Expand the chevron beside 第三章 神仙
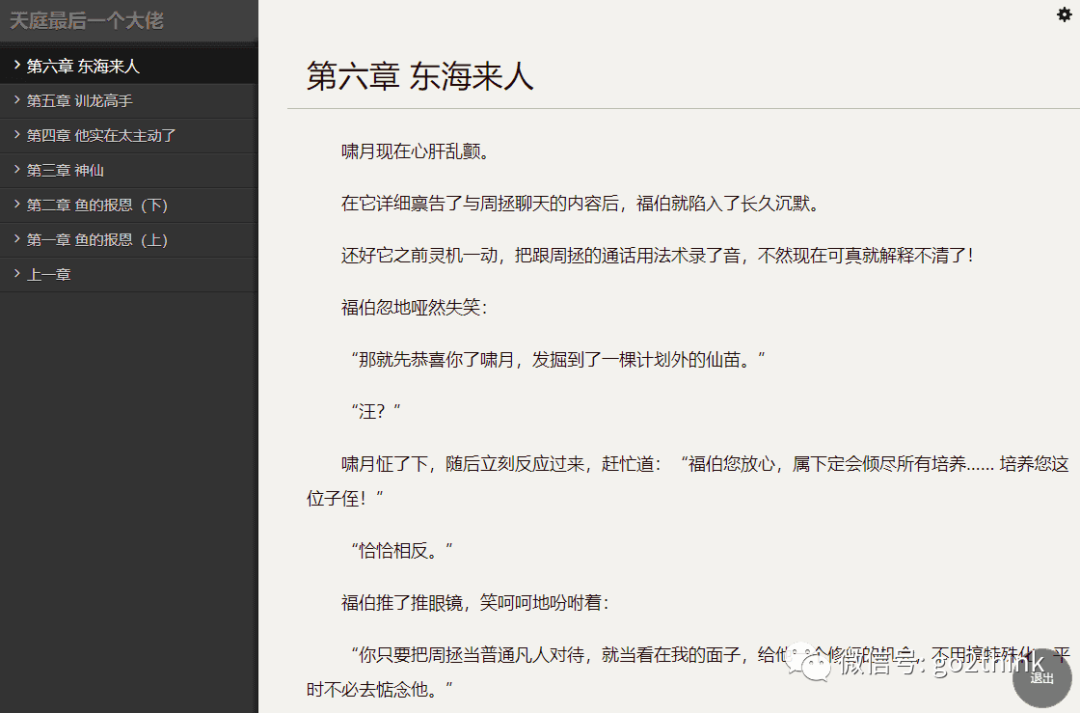The width and height of the screenshot is (1080, 713). (17, 170)
